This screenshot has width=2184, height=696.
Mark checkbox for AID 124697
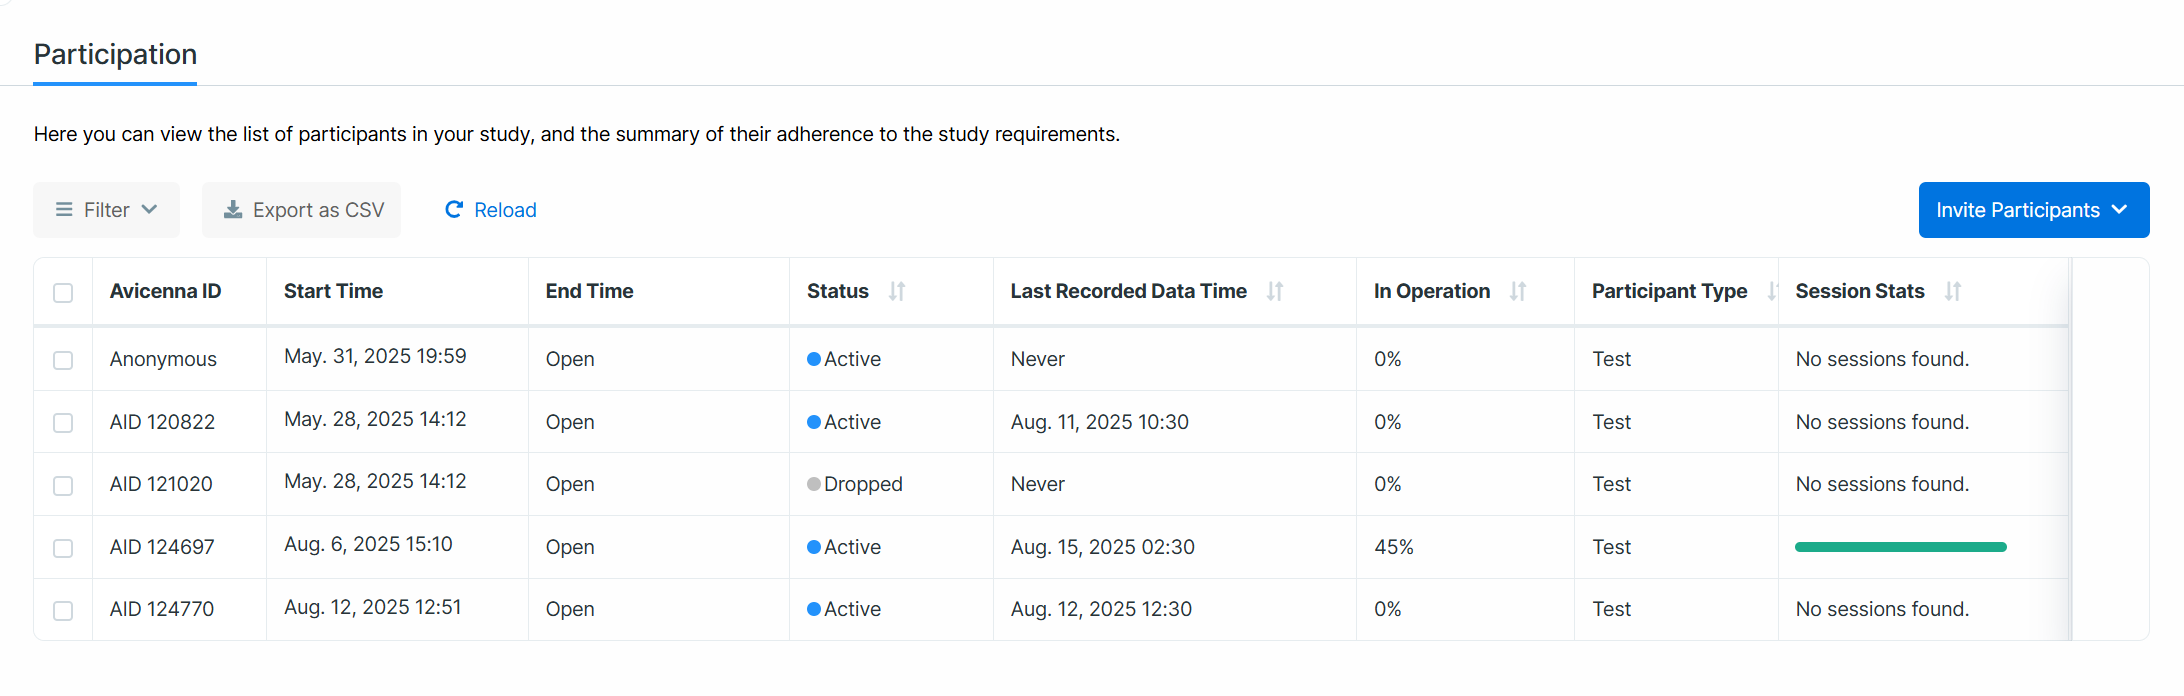pyautogui.click(x=63, y=548)
